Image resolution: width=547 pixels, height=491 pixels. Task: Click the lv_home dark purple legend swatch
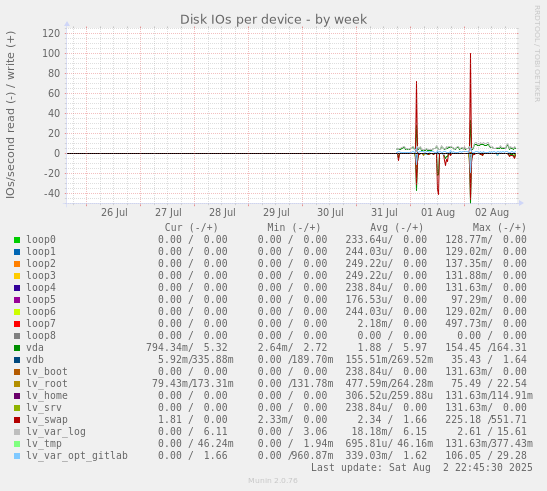tap(17, 396)
